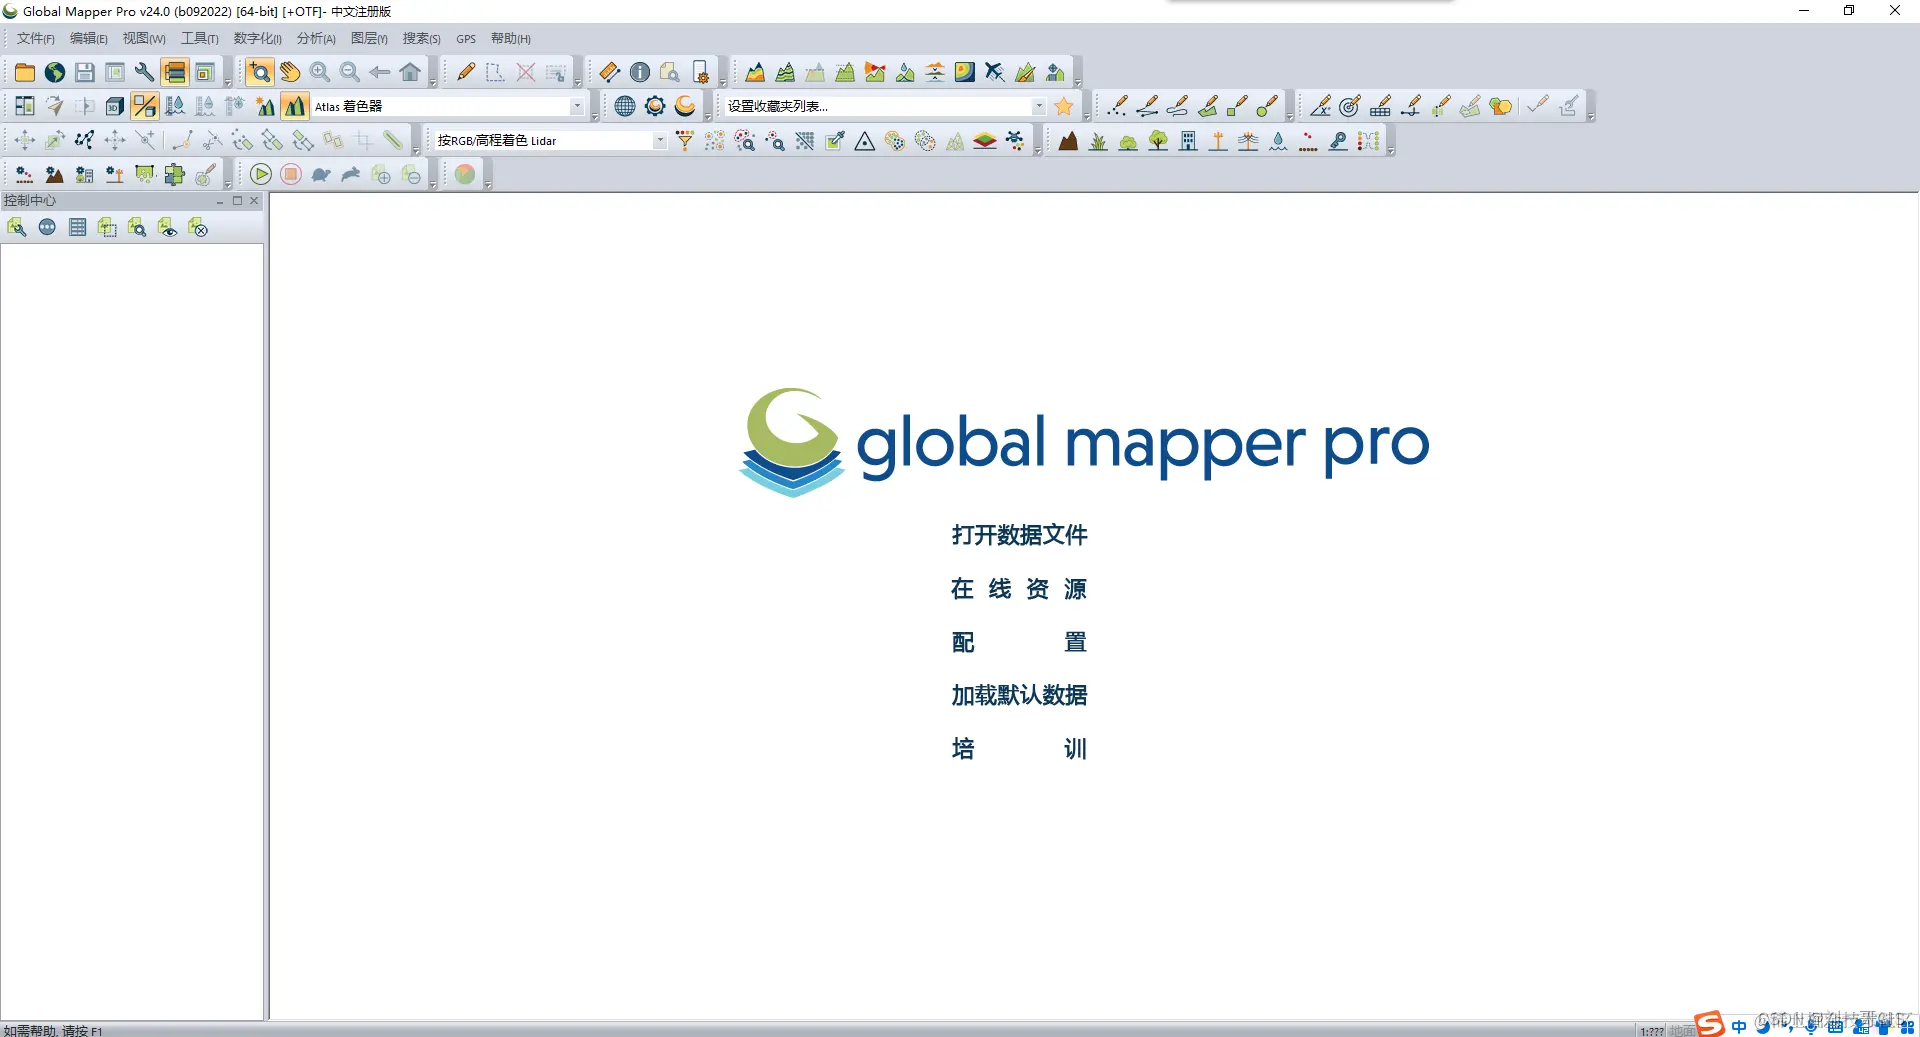The width and height of the screenshot is (1920, 1037).
Task: Open the Tools (工具) menu
Action: [200, 39]
